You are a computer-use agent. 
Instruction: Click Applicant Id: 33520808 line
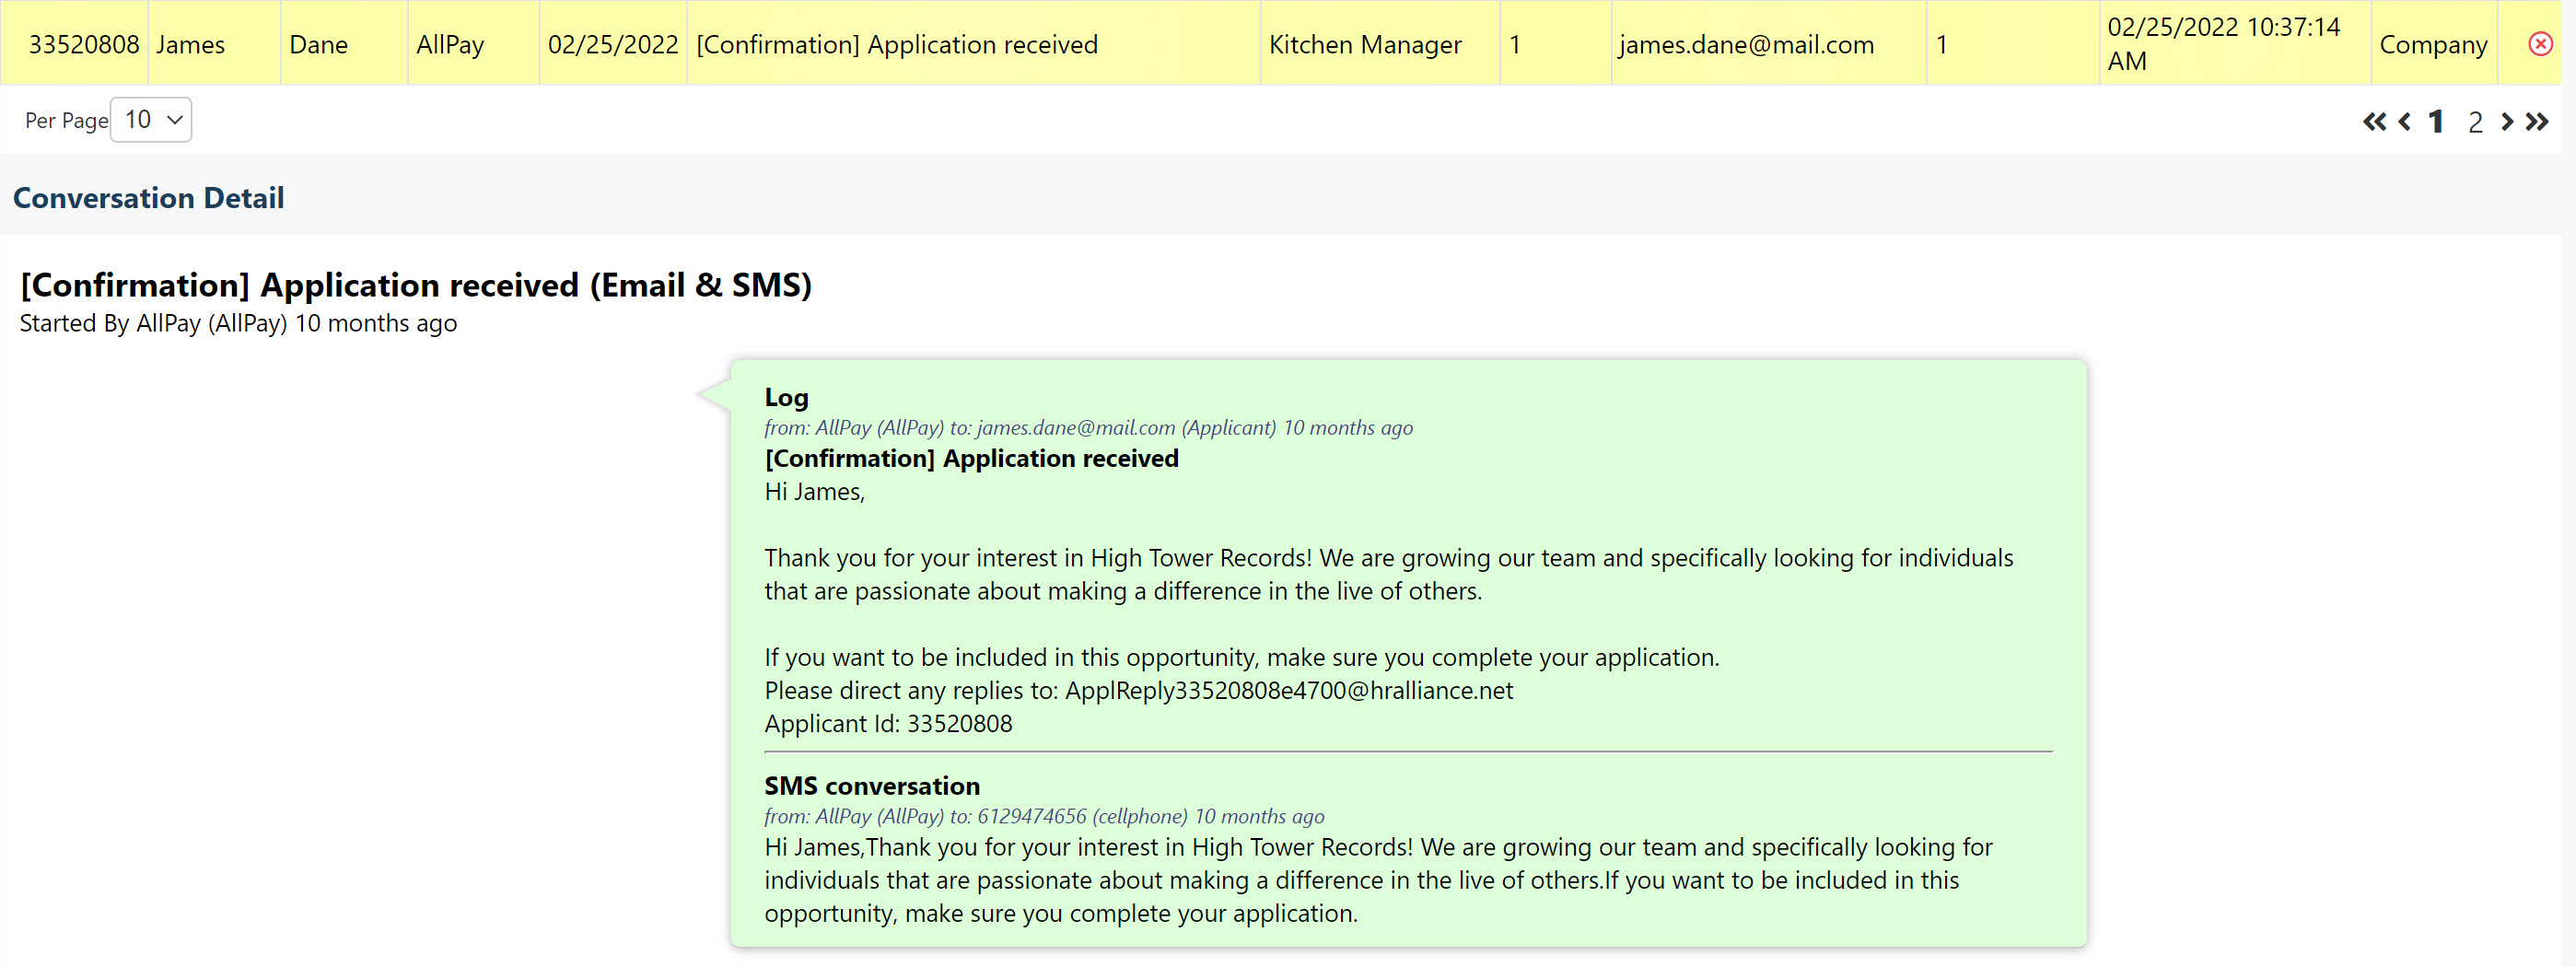coord(888,723)
